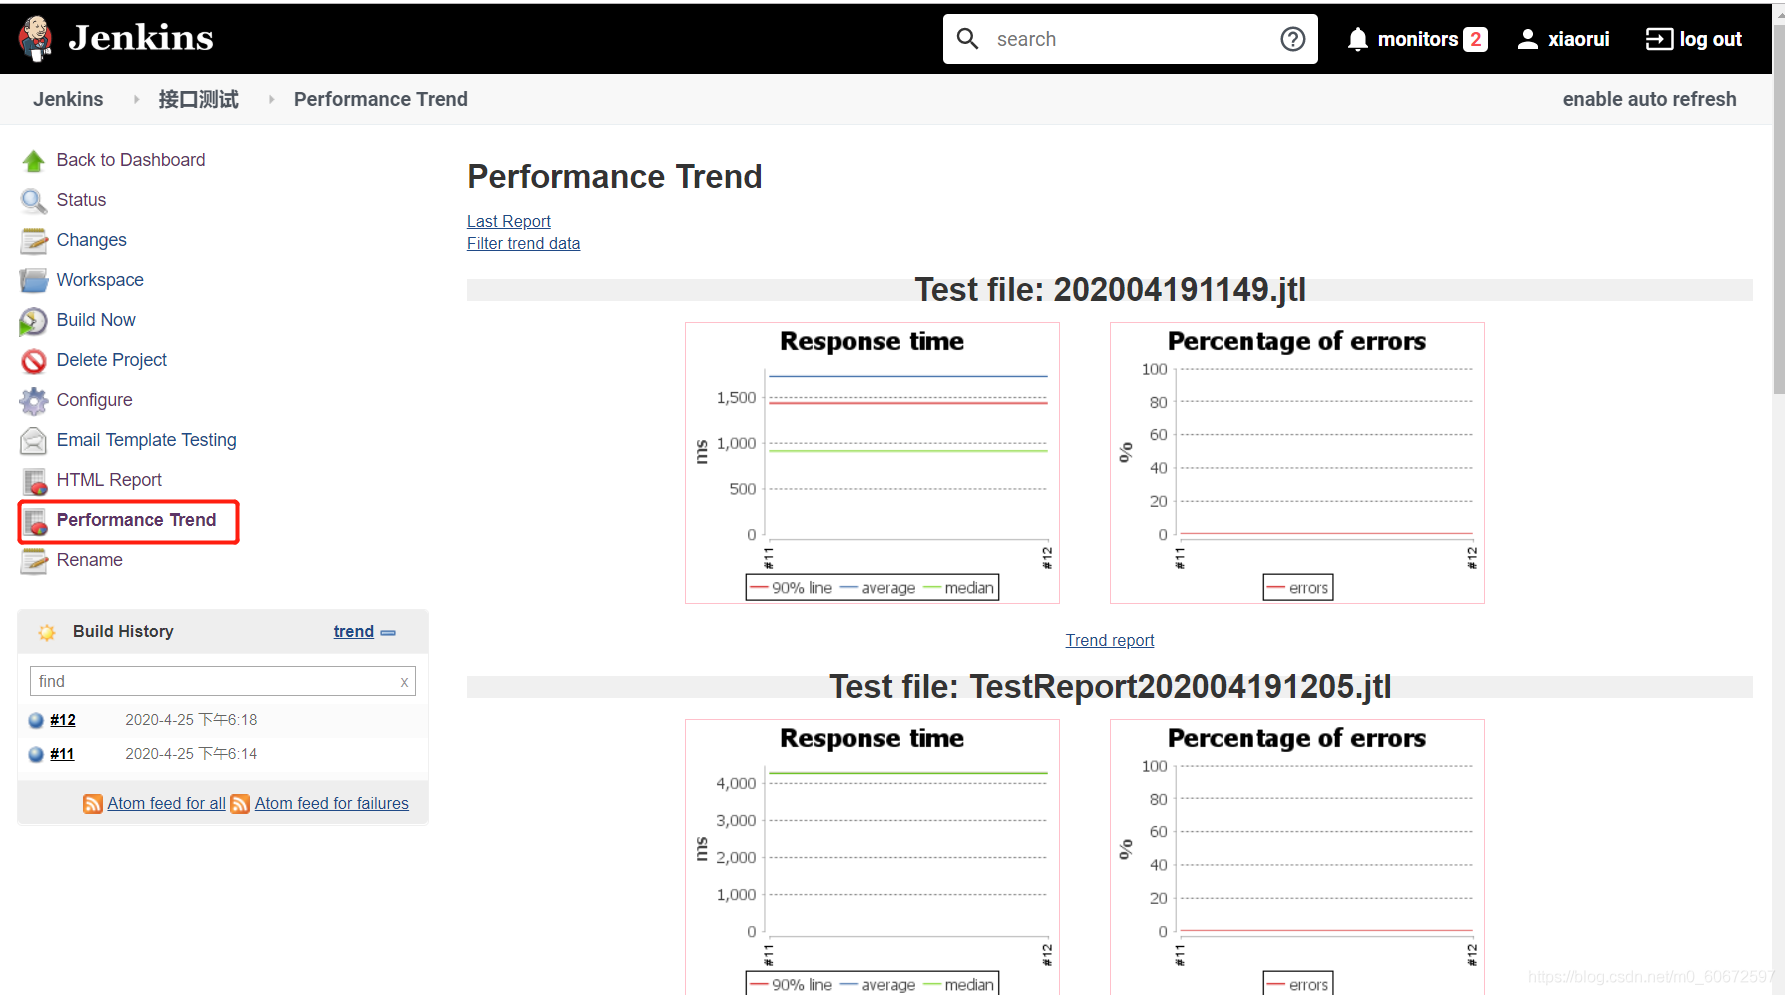Click the Delete Project red icon
Screen dimensions: 1785x995
34,361
